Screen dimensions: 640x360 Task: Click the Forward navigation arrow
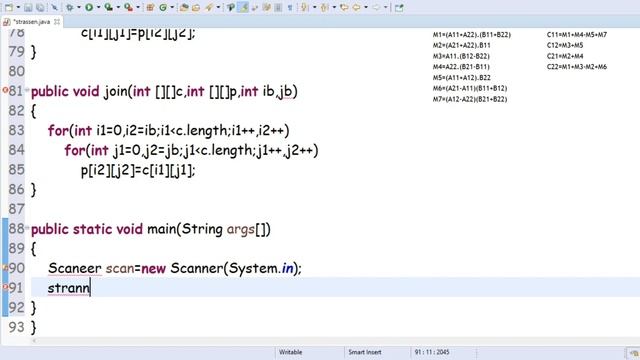pos(376,7)
